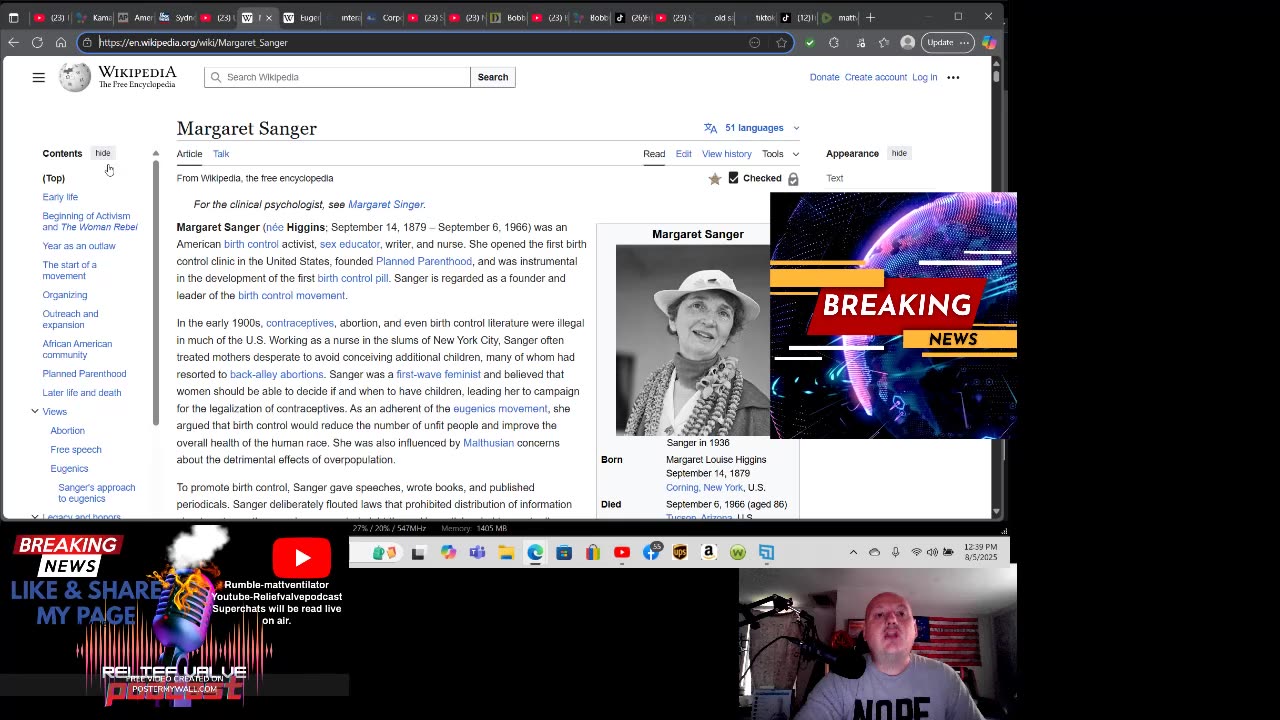Image resolution: width=1280 pixels, height=720 pixels.
Task: Add page to favorites with star icon
Action: point(782,42)
